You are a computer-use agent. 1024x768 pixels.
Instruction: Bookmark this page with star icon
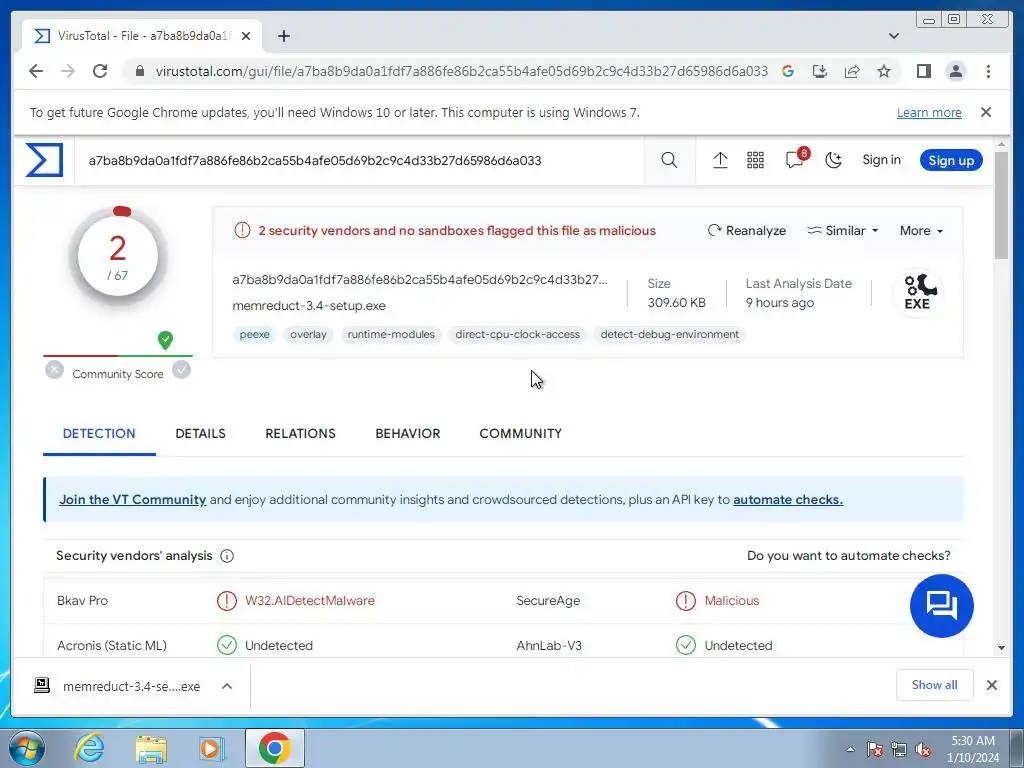(x=884, y=71)
